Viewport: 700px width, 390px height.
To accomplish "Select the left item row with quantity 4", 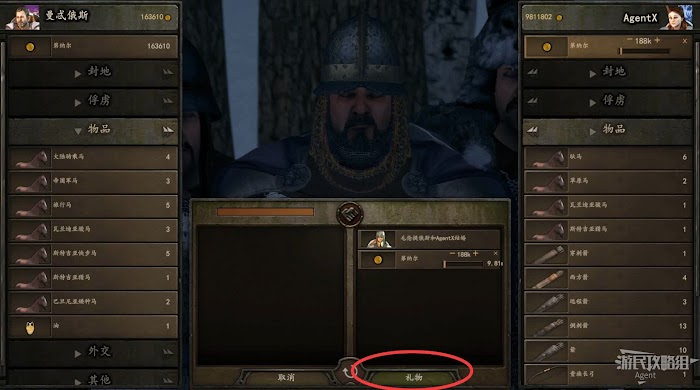I will click(x=93, y=158).
